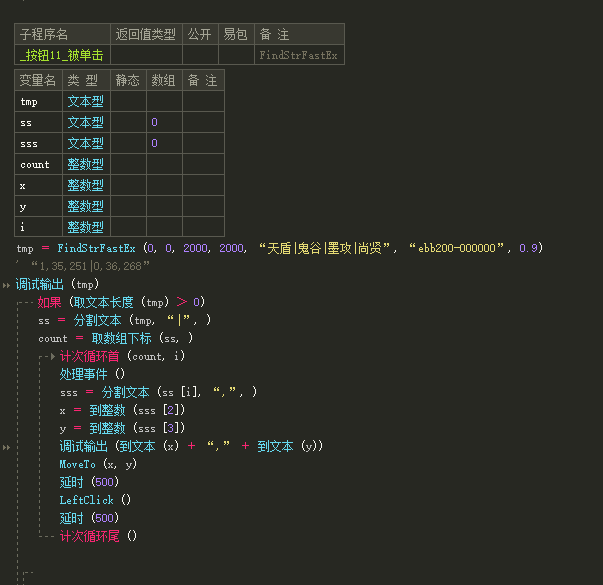Viewport: 603px width, 585px height.
Task: Click the LeftClick () statement
Action: coord(95,500)
